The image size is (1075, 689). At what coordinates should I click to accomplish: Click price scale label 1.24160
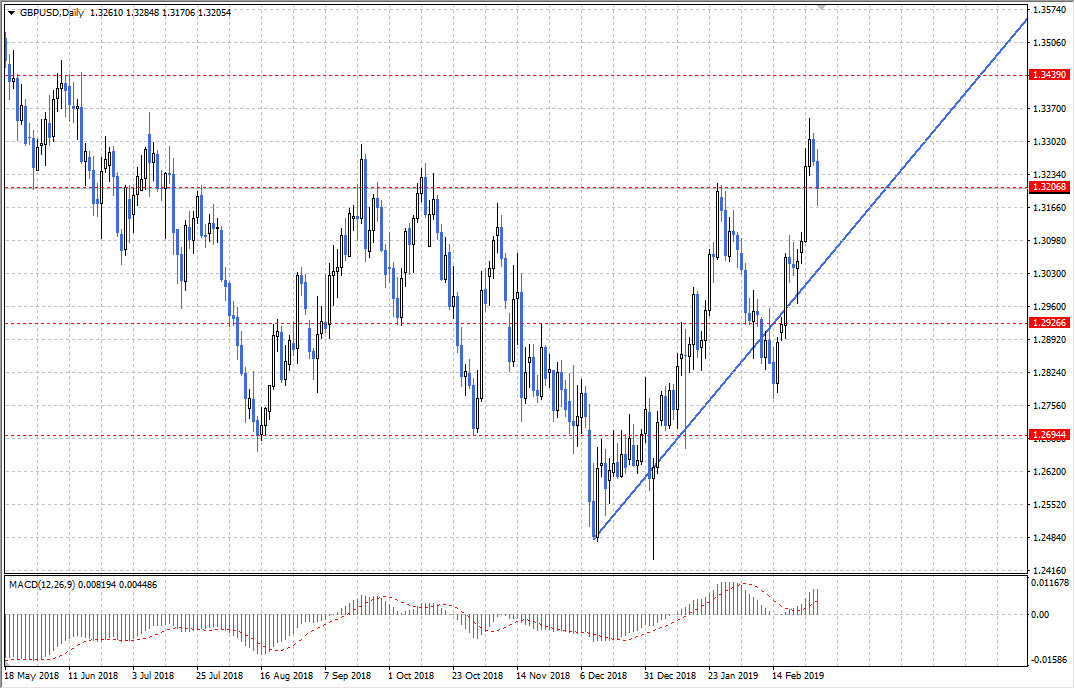click(x=1050, y=570)
